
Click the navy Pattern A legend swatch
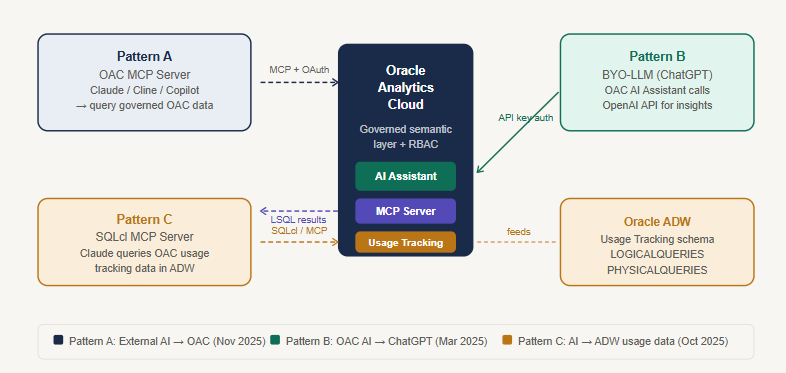(x=59, y=340)
